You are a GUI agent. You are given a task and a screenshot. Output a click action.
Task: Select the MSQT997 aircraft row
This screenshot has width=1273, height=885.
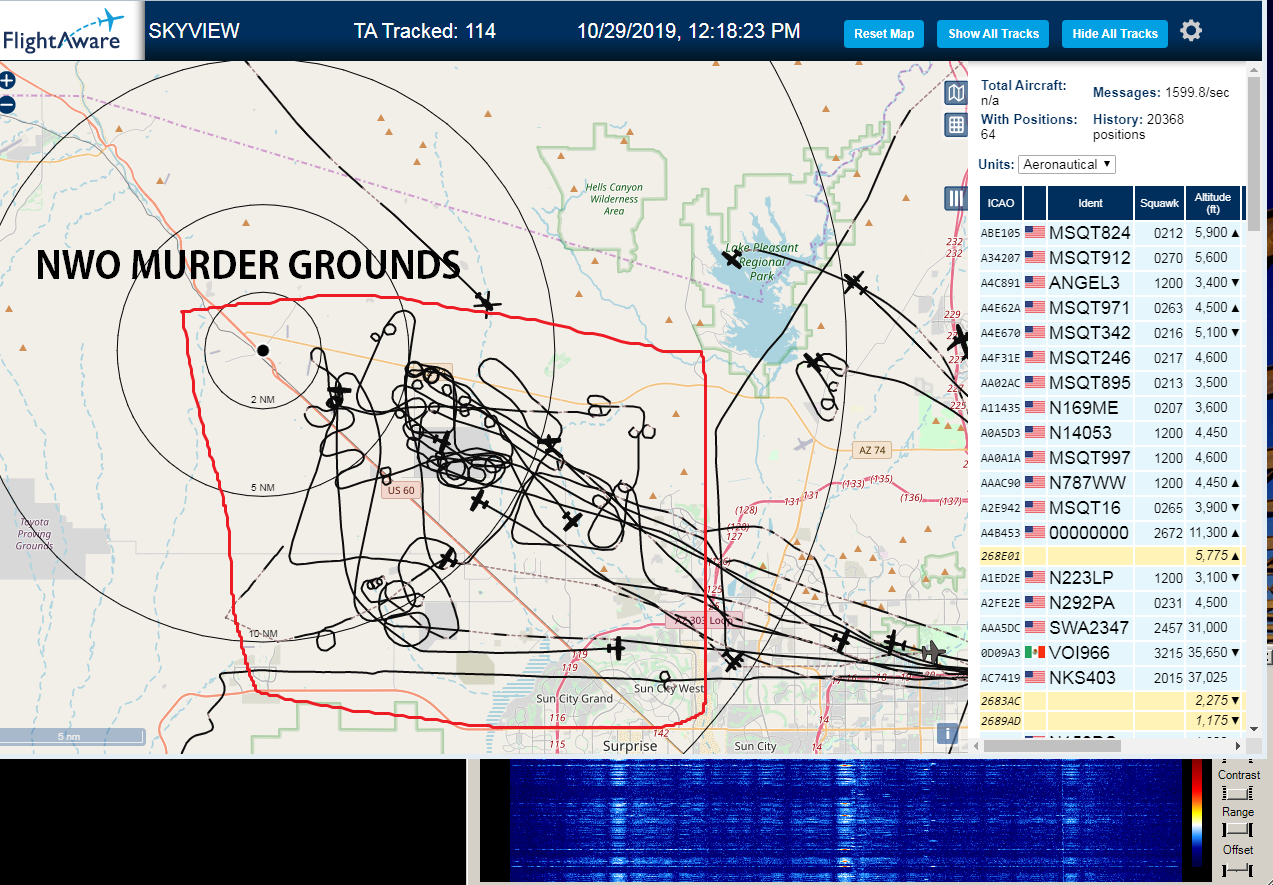coord(1111,458)
